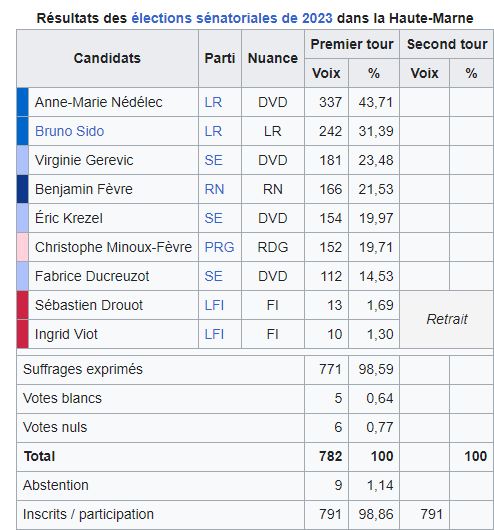Click the red swatch beside Sébastien Drouot
Viewport: 494px width, 530px height.
click(x=23, y=306)
